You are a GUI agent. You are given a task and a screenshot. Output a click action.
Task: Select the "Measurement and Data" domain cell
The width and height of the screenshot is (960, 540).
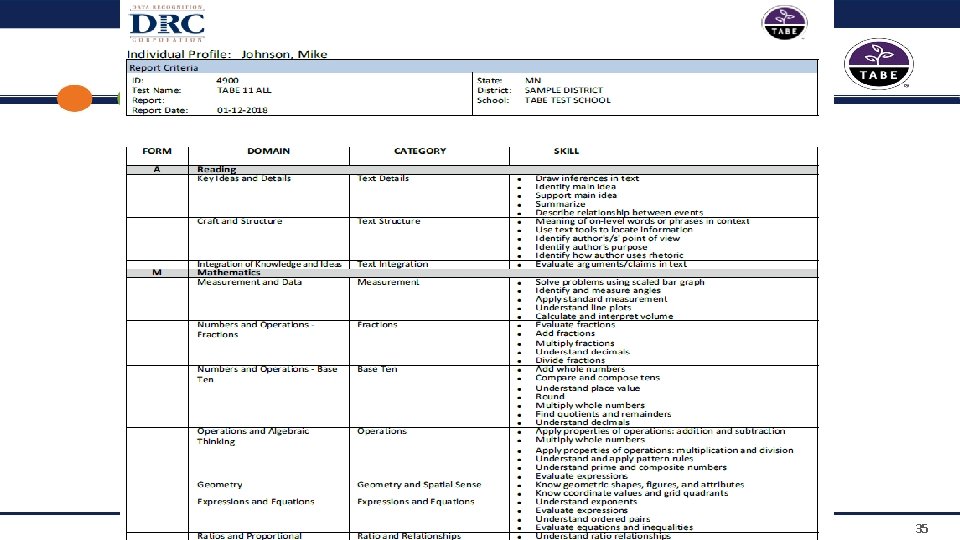[x=249, y=282]
